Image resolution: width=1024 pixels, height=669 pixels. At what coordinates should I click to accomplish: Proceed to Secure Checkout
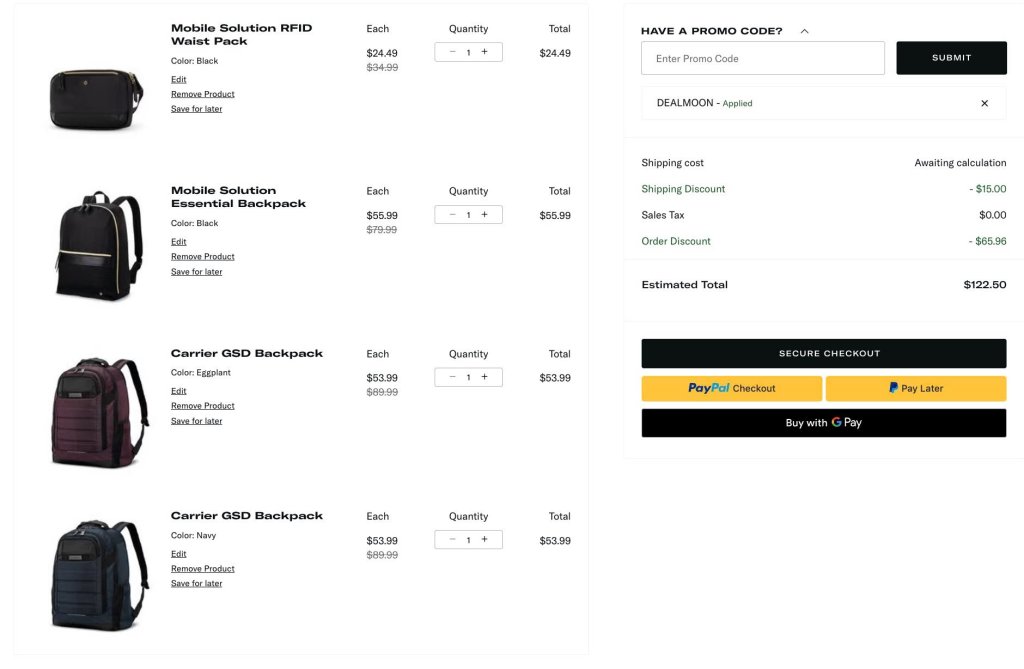tap(823, 353)
